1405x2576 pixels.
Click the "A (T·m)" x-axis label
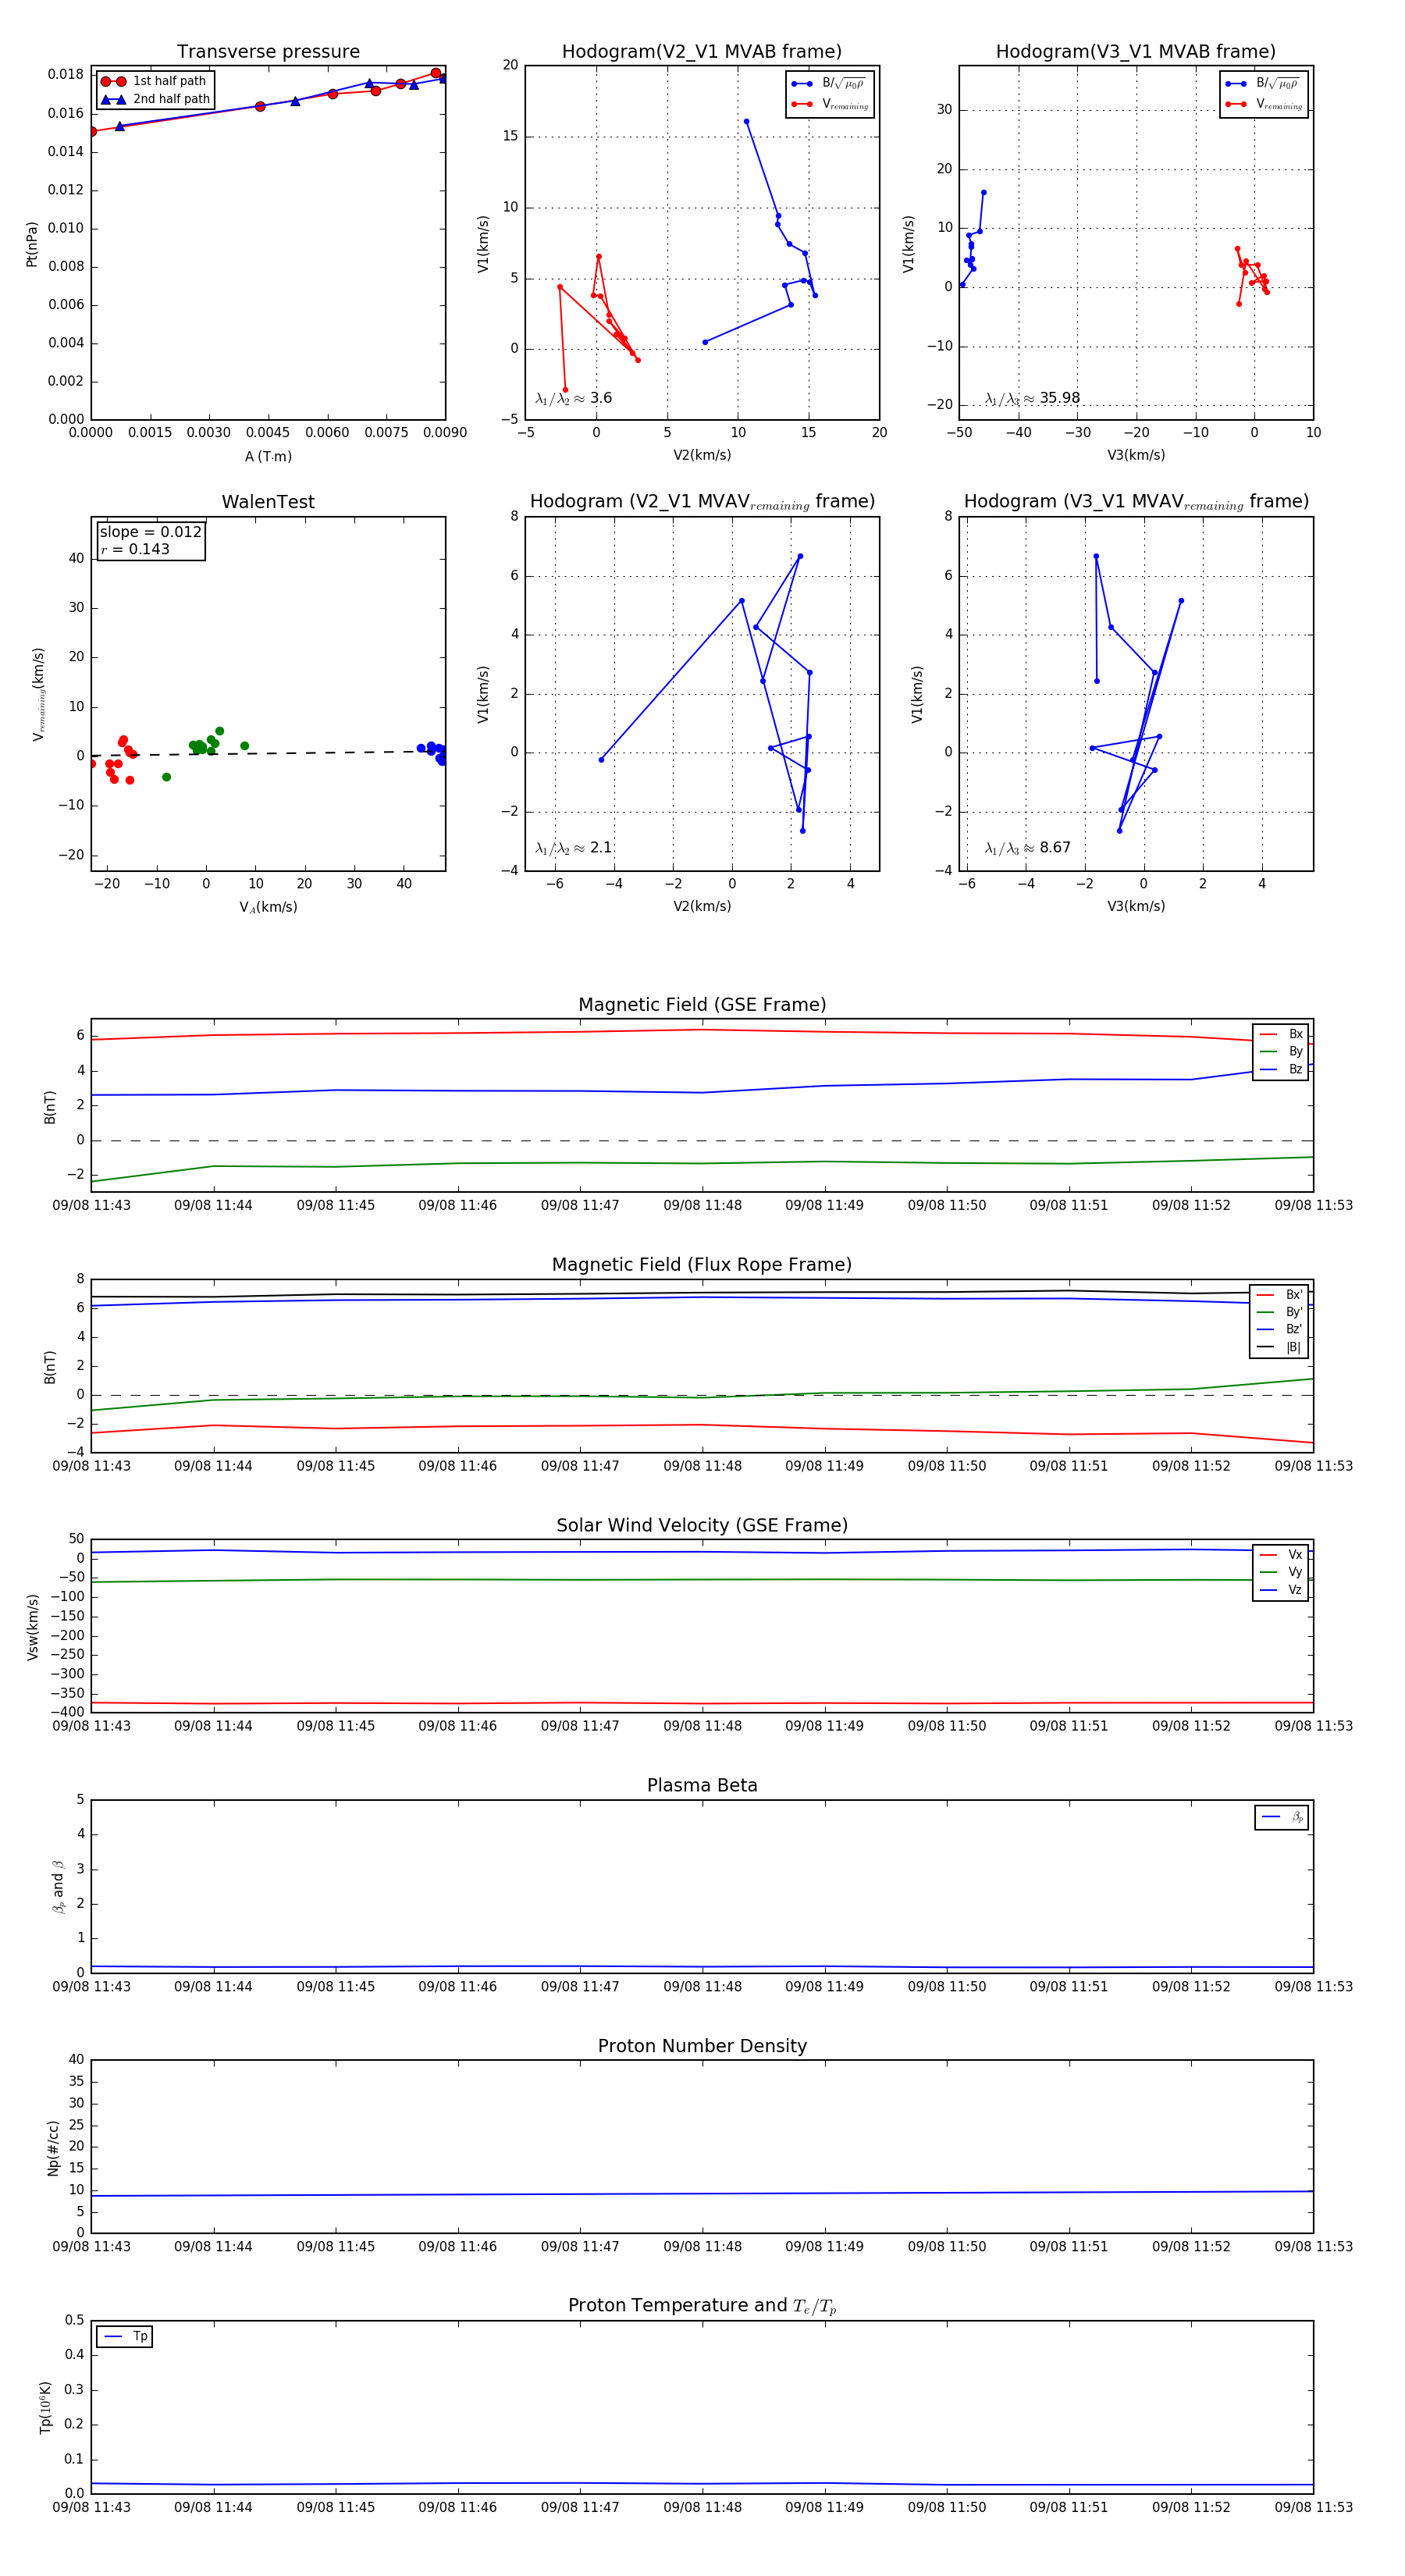coord(268,456)
